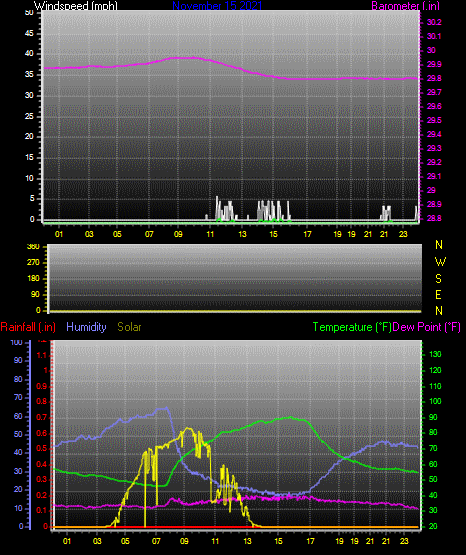
Task: Click windspeed axis value "45"
Action: tap(29, 34)
